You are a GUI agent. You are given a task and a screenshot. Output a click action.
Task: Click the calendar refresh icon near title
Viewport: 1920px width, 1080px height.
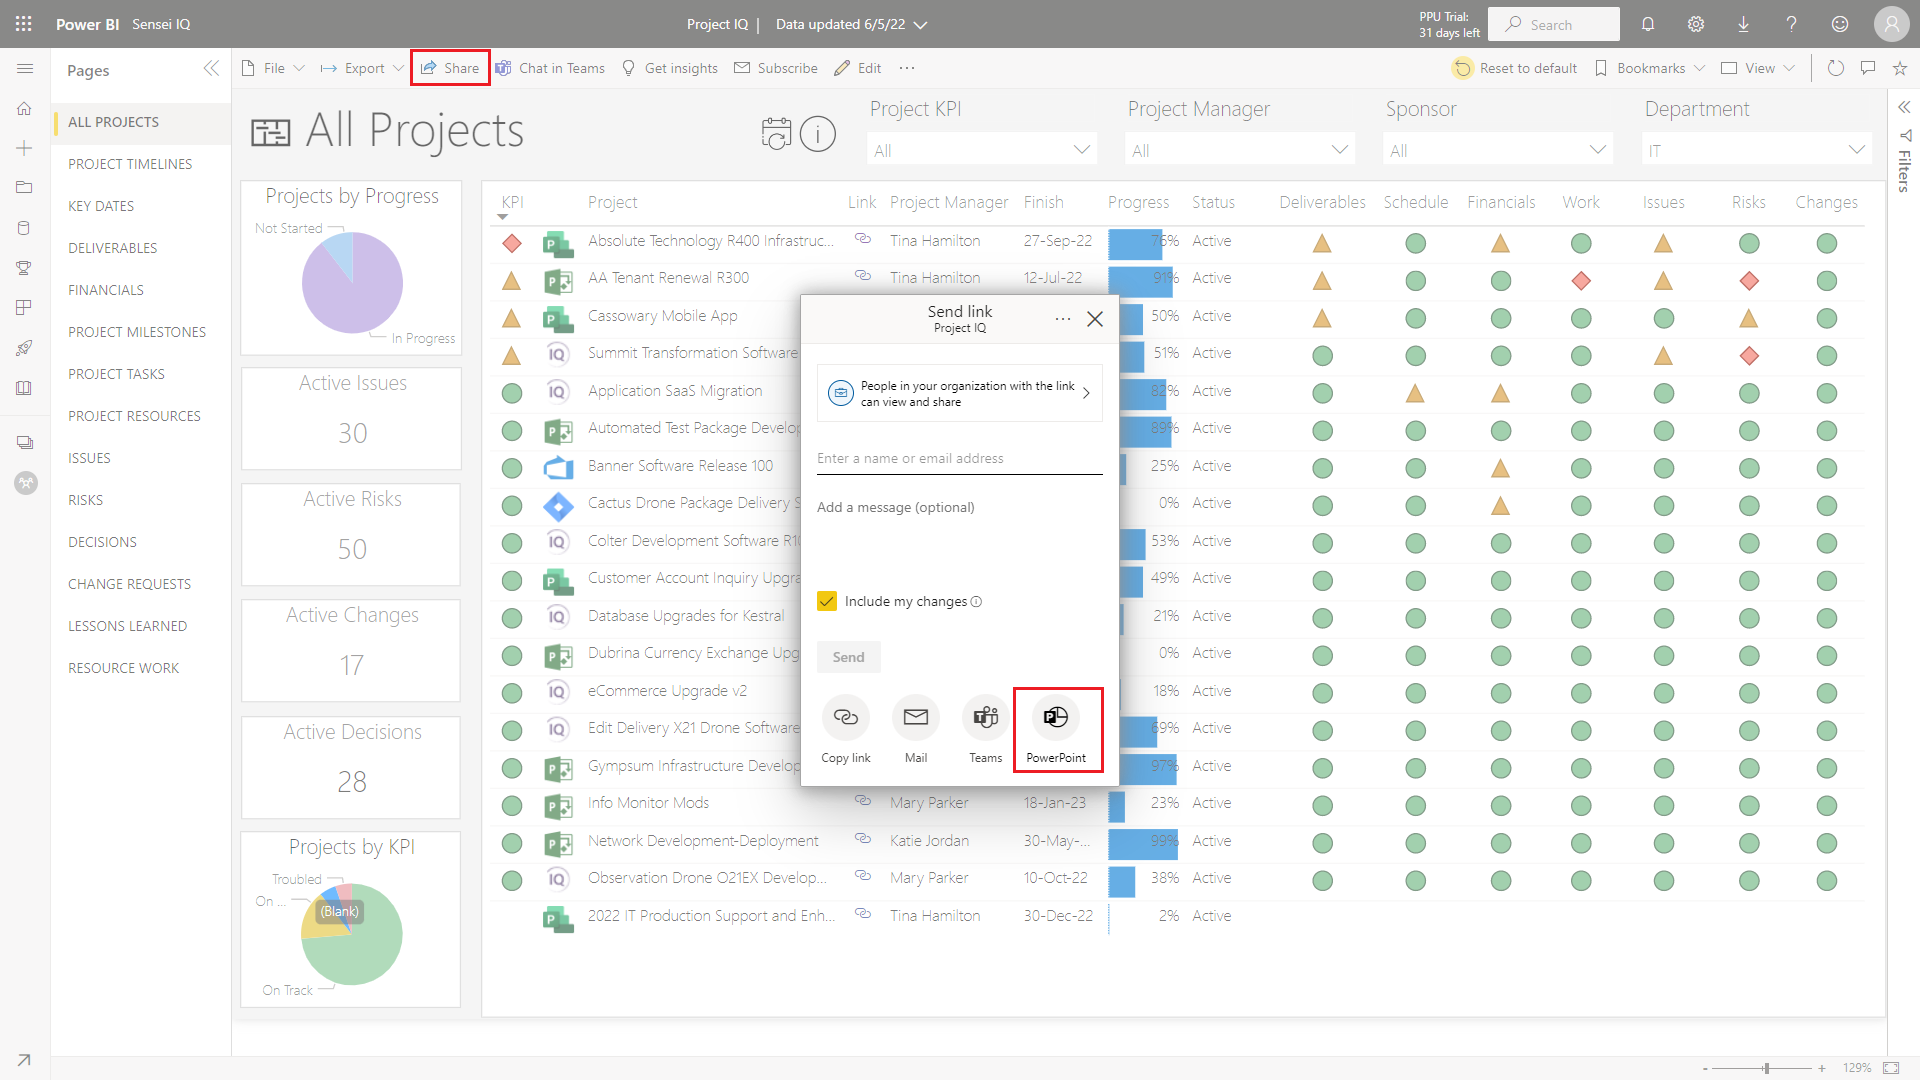coord(776,133)
